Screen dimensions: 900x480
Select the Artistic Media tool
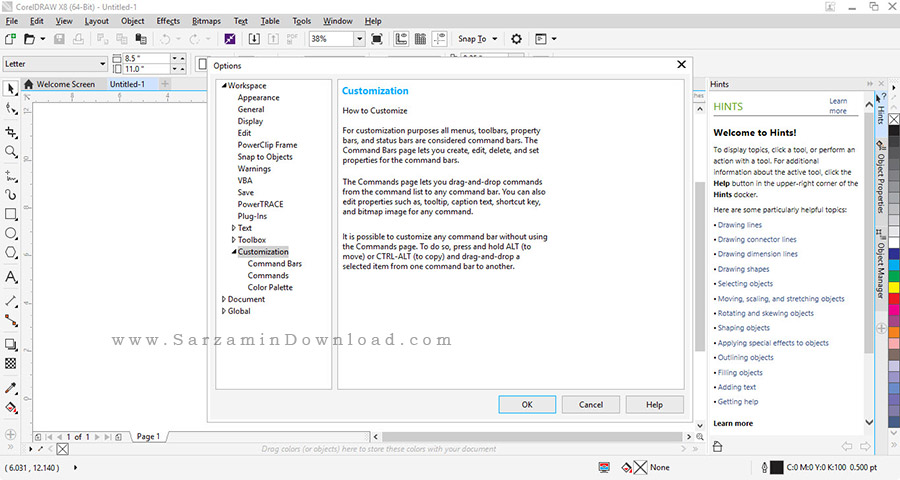(x=10, y=195)
